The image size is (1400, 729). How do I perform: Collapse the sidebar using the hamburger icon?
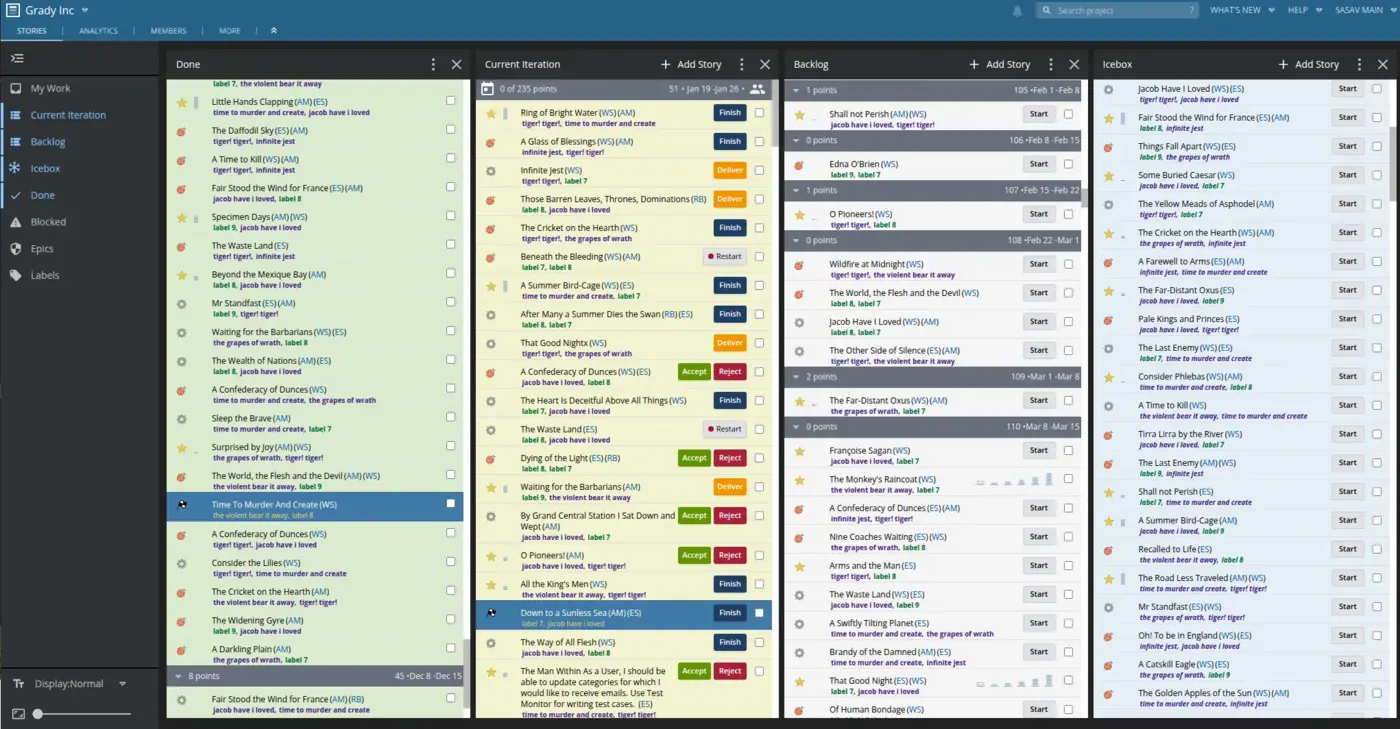(17, 59)
